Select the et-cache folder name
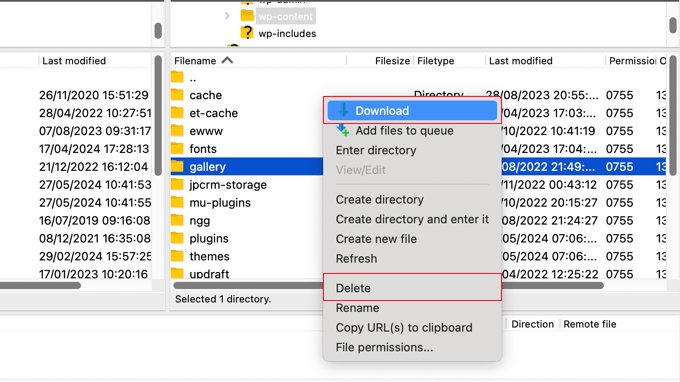 (214, 113)
